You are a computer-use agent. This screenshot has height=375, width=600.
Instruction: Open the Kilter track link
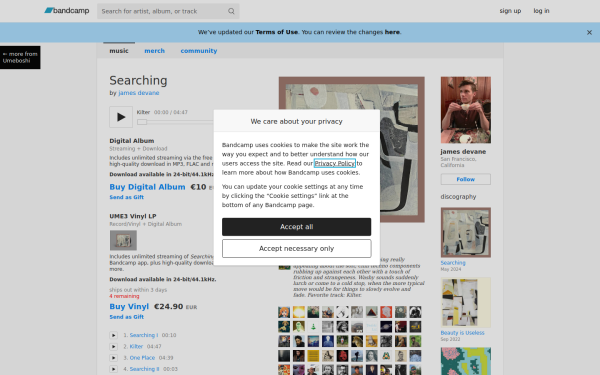tap(136, 347)
